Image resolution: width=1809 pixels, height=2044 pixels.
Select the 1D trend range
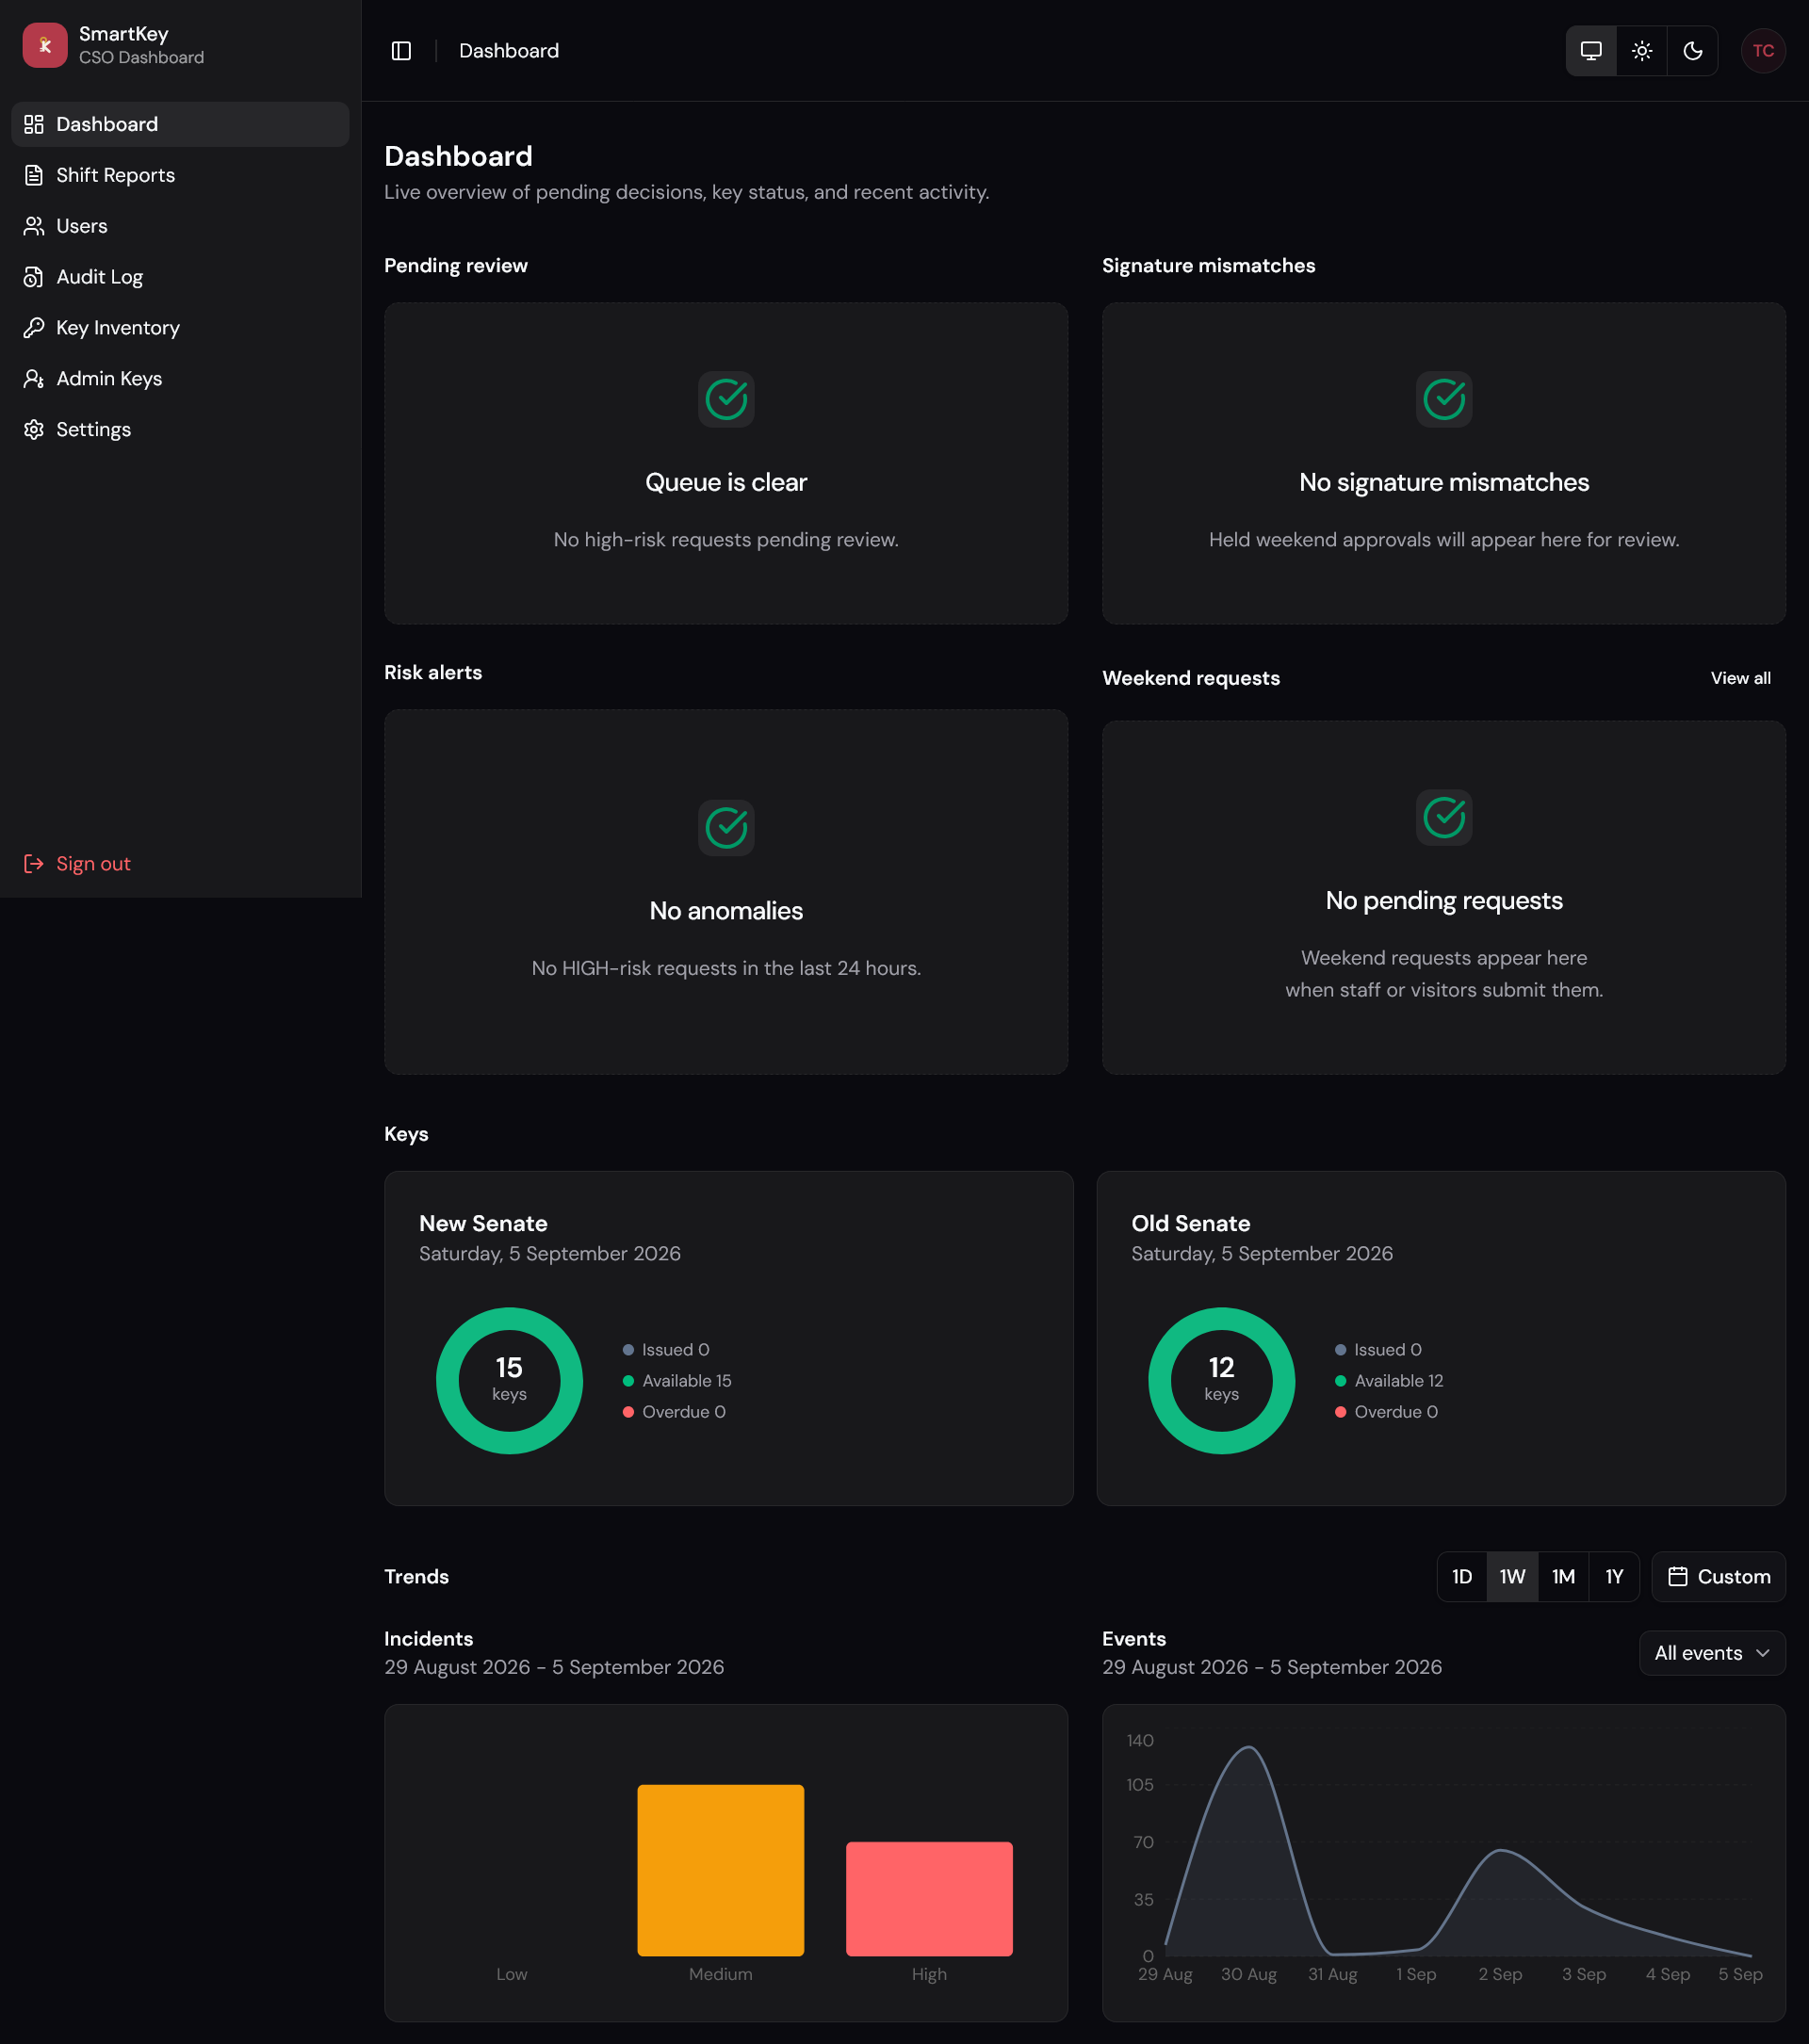point(1462,1577)
